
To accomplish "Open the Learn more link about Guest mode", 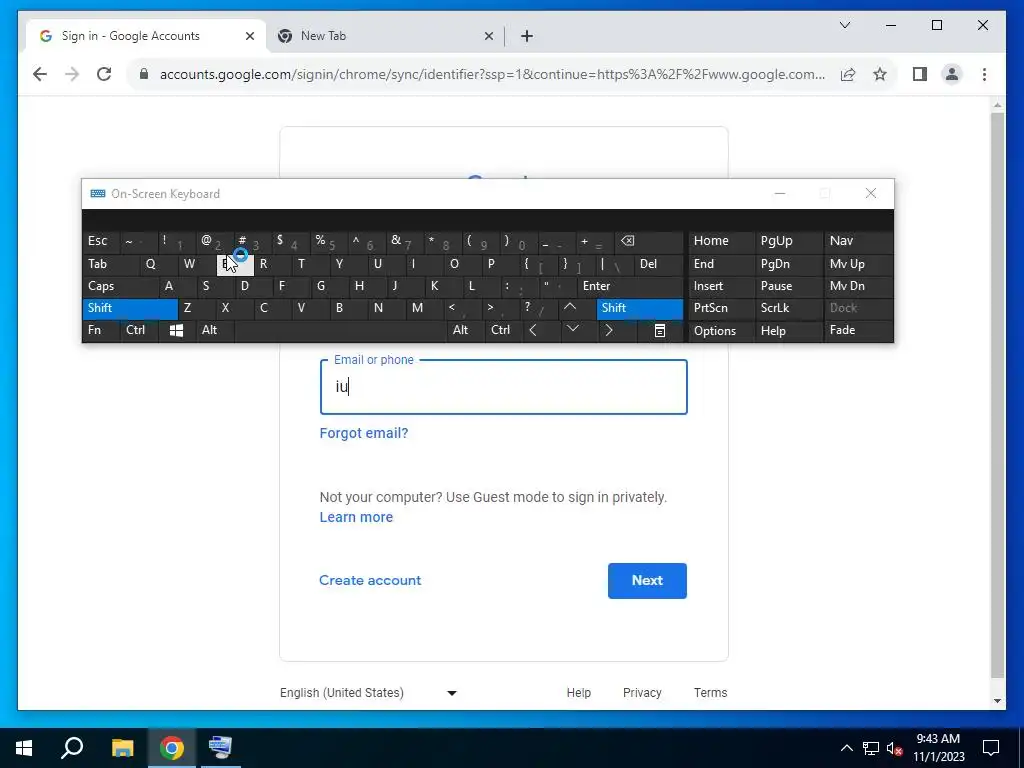I will pos(356,517).
